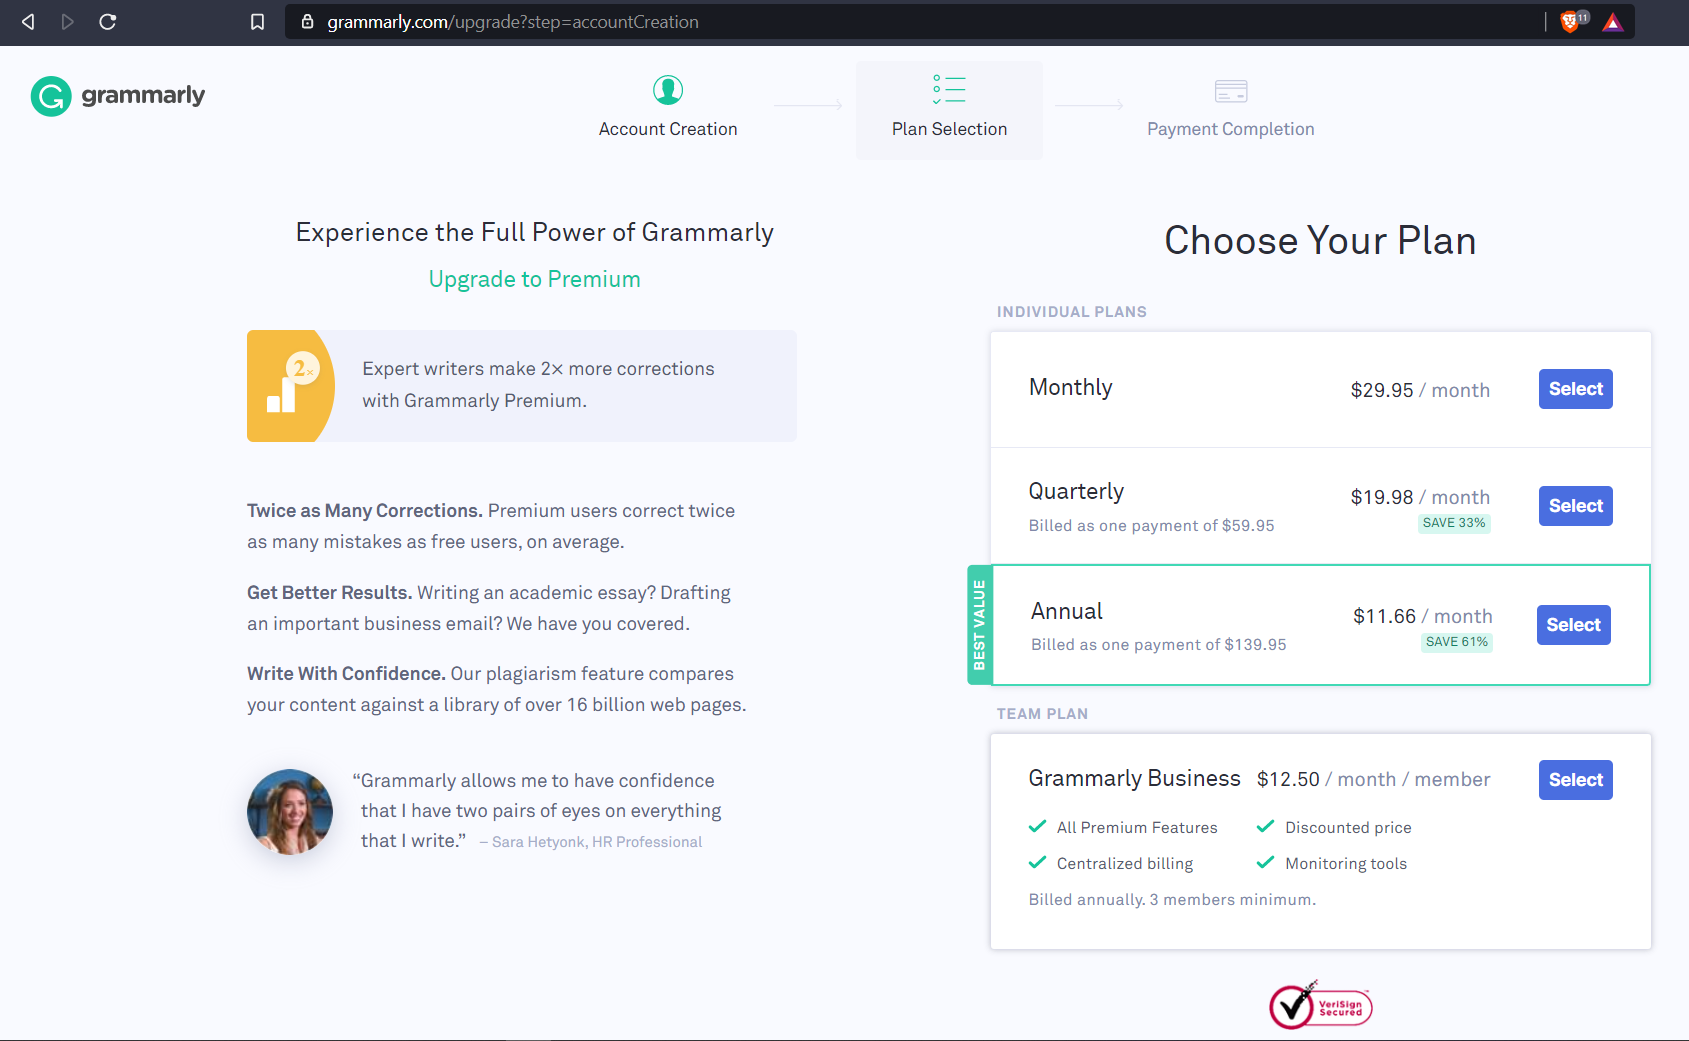Viewport: 1689px width, 1041px height.
Task: Click the browser address bar URL
Action: coord(513,22)
